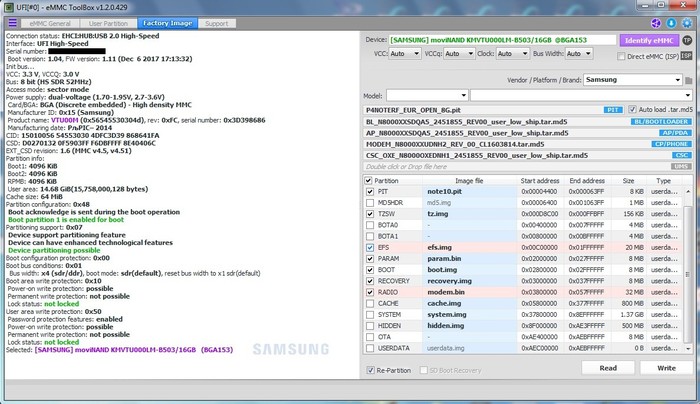Click the blue download update icon
Screen dimensions: 700x404
click(671, 23)
